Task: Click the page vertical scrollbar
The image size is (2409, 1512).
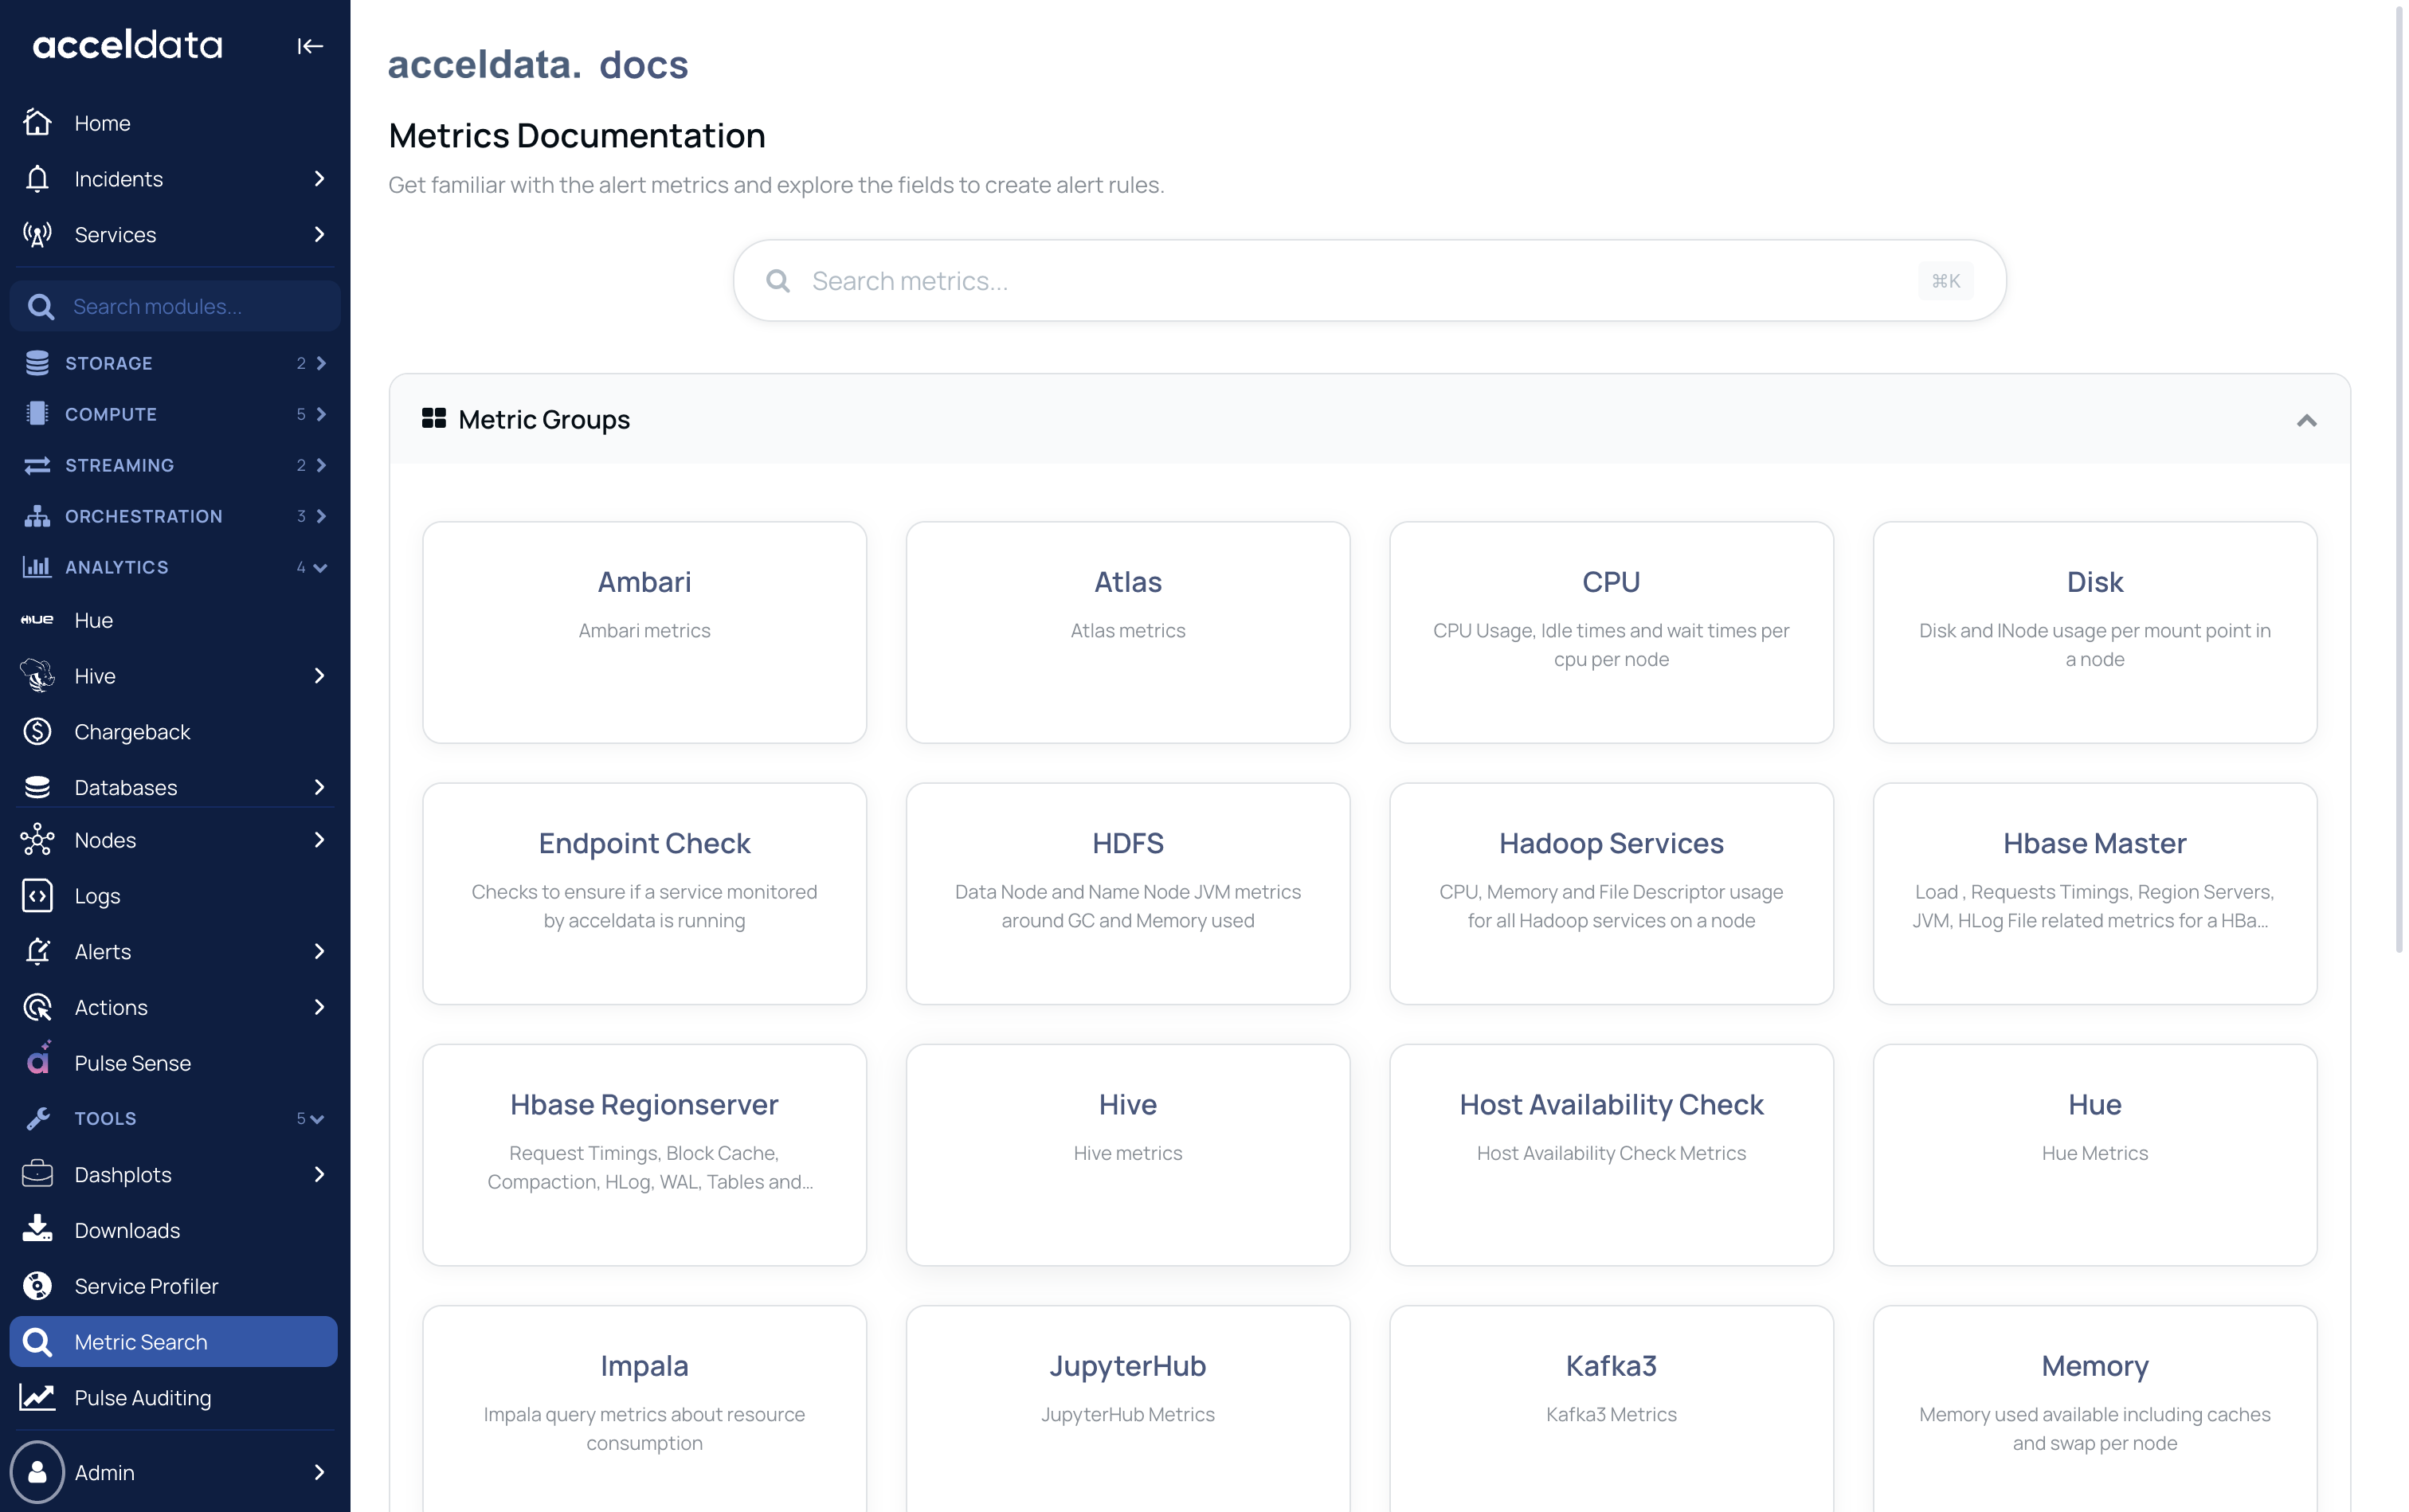Action: pos(2399,480)
